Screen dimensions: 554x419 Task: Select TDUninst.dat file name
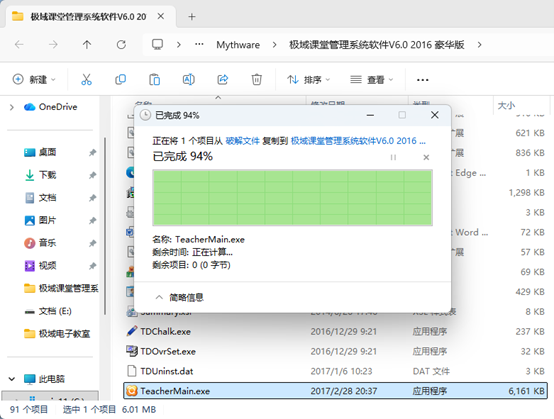167,371
